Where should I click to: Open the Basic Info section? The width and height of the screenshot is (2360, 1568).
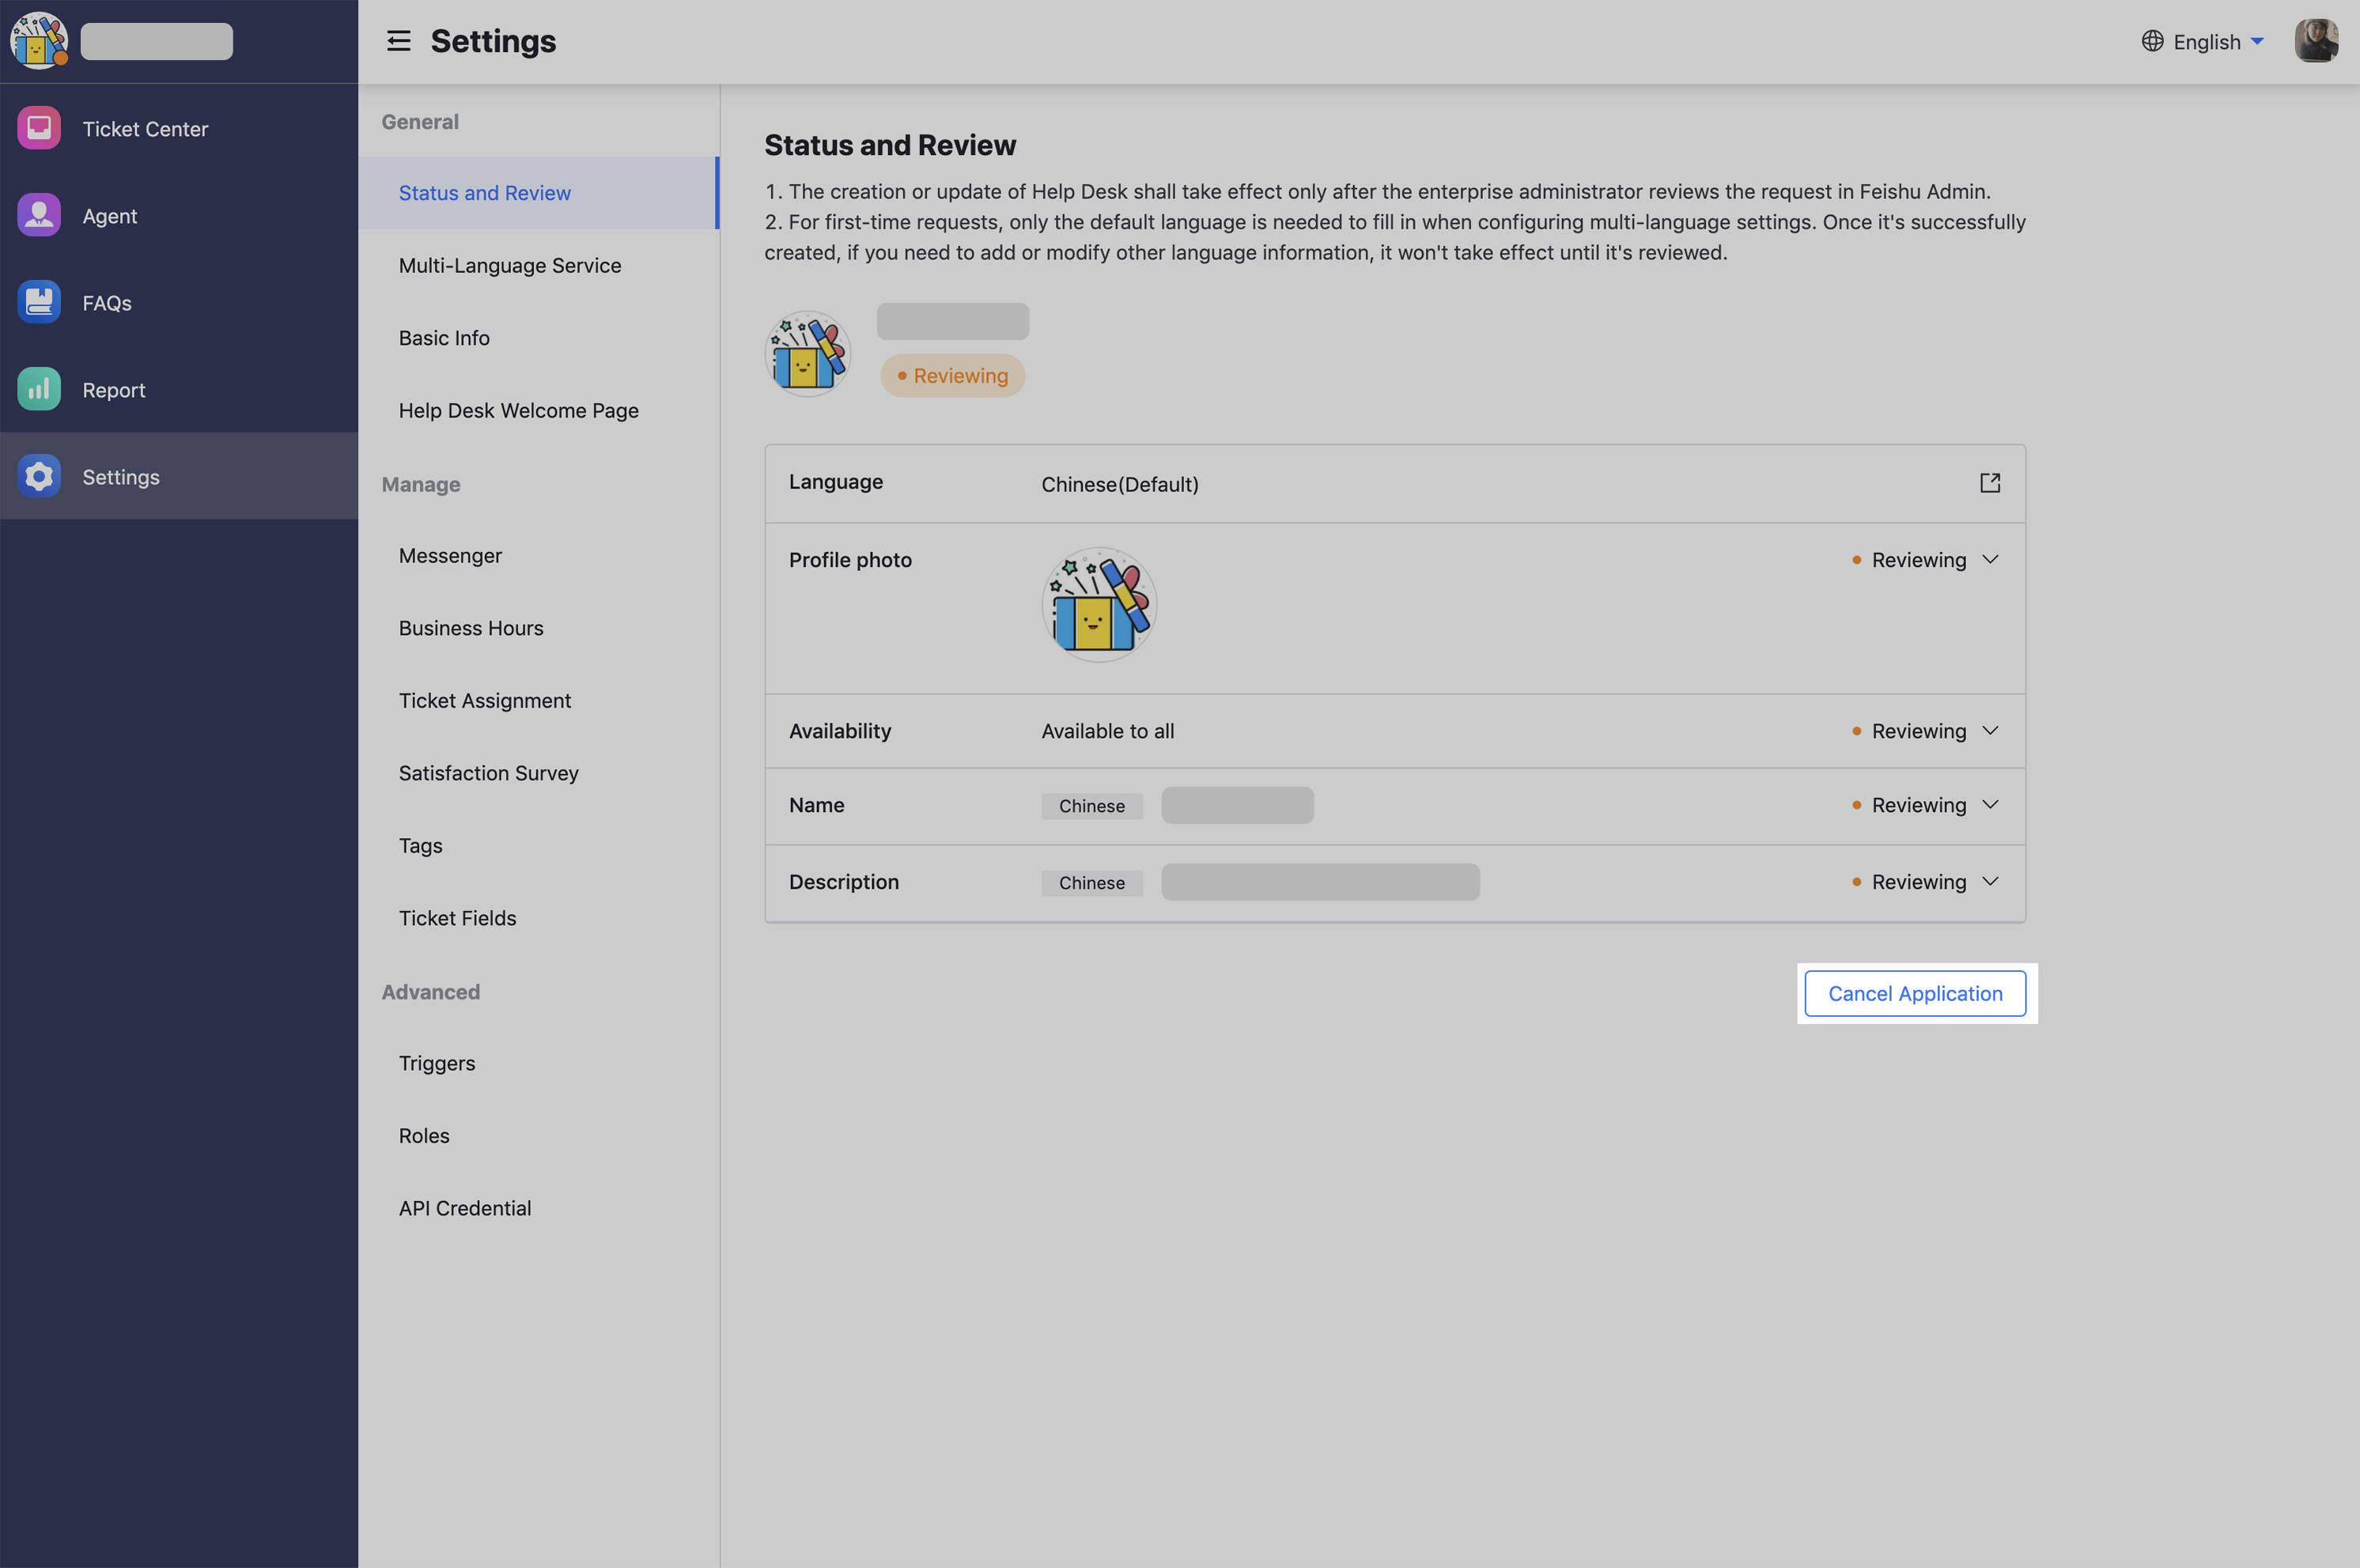coord(444,338)
